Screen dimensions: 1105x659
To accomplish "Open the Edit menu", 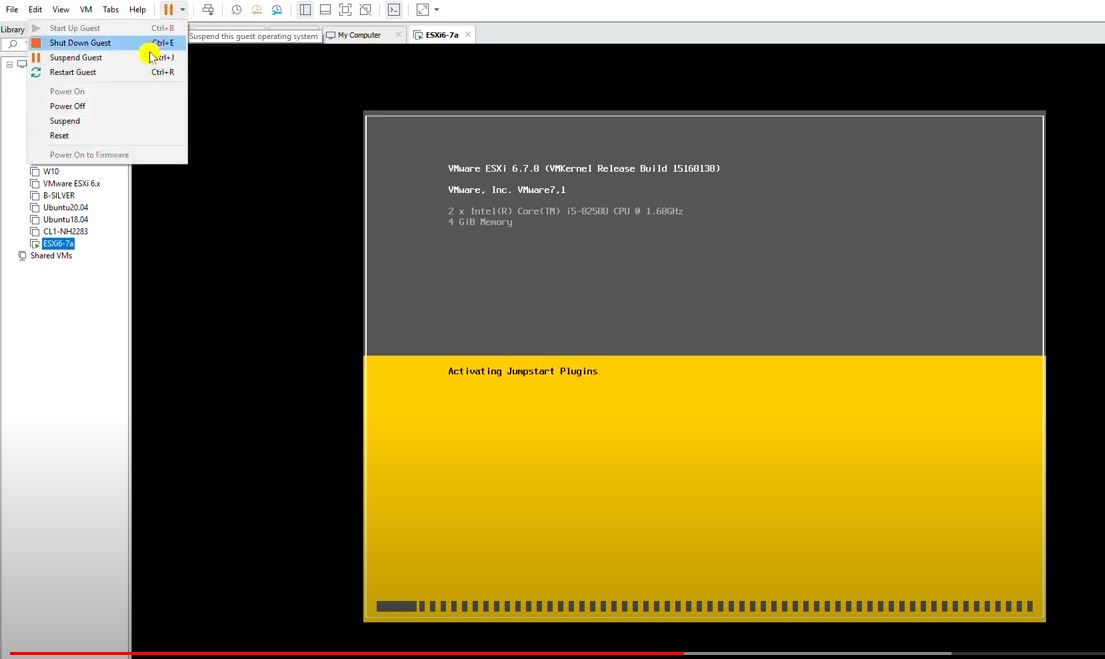I will [35, 10].
